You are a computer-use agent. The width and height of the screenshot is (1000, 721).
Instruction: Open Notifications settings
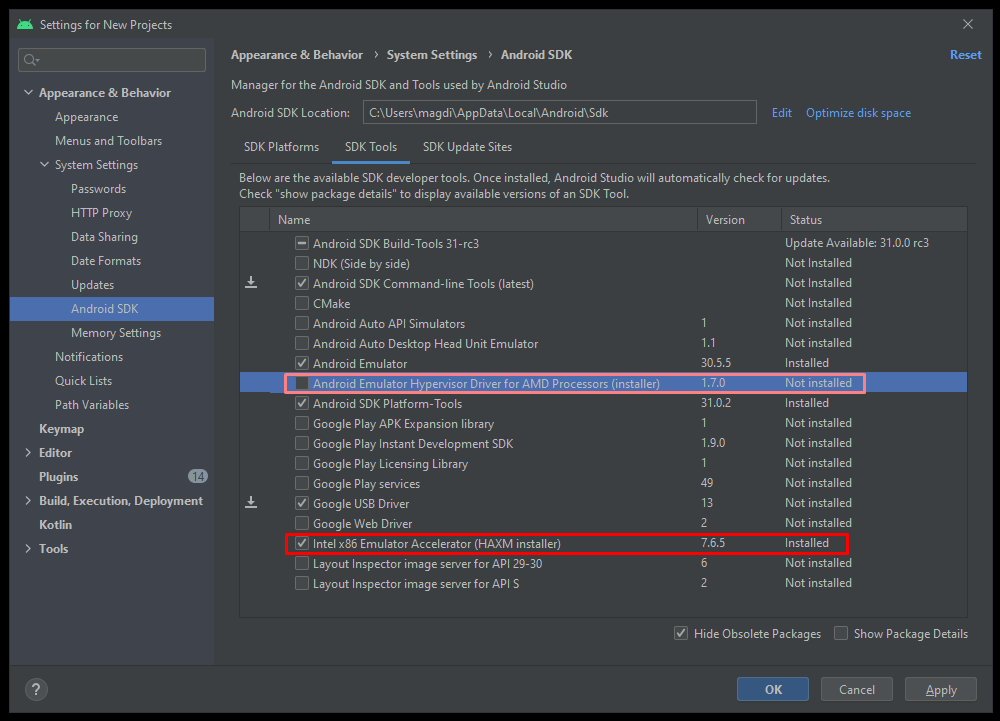pos(89,356)
